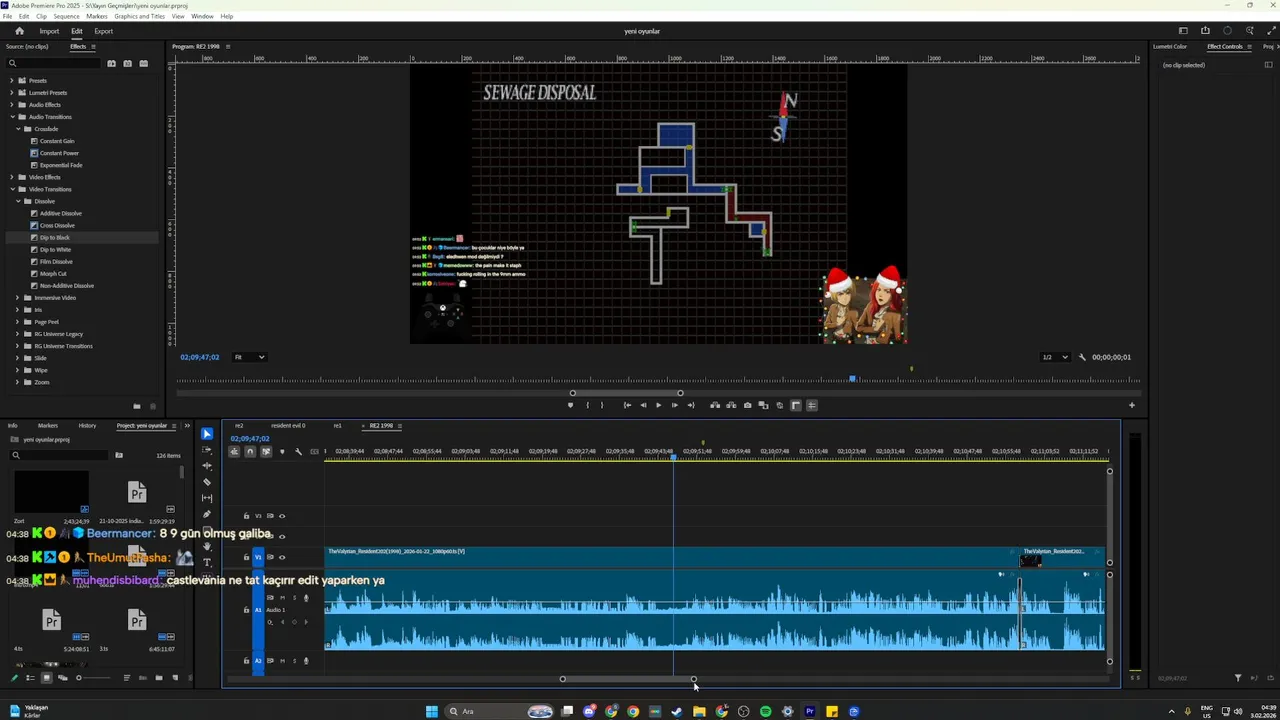Click the Accelerated Effects filter icon
This screenshot has width=1280, height=720.
click(x=111, y=63)
